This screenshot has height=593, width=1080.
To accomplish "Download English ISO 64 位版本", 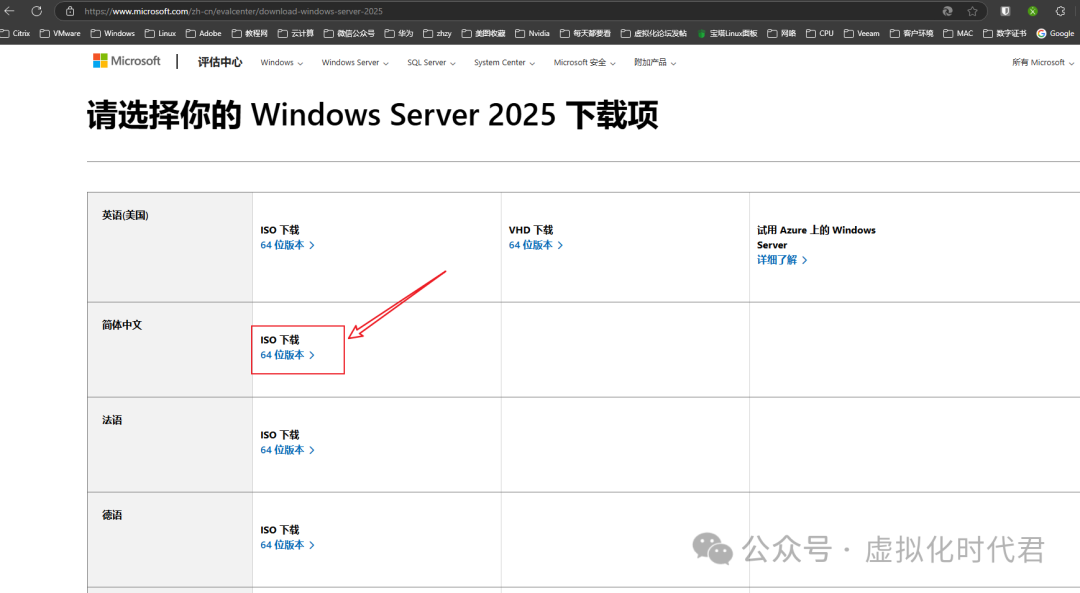I will click(287, 245).
